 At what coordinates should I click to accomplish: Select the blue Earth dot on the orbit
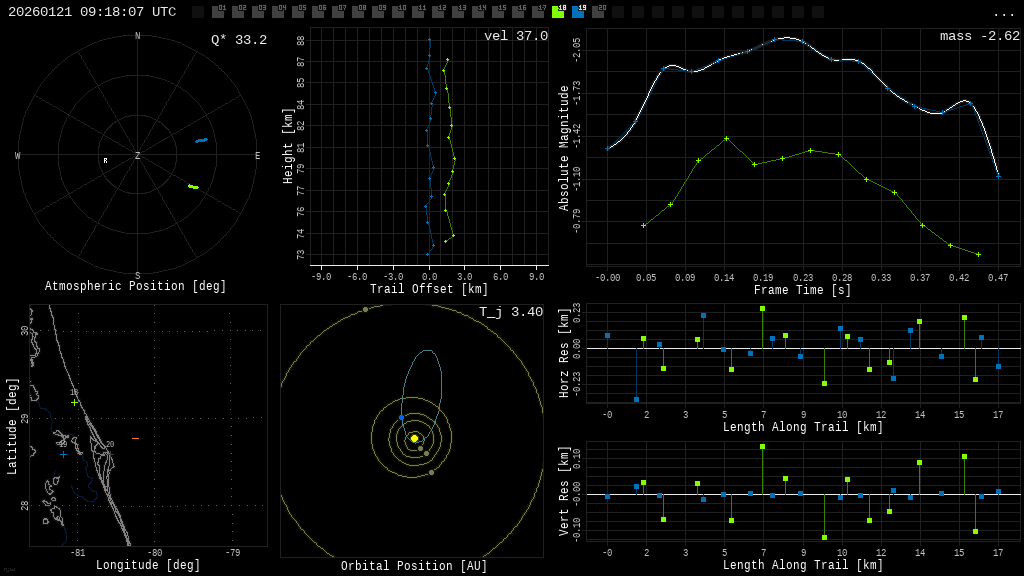(x=401, y=418)
